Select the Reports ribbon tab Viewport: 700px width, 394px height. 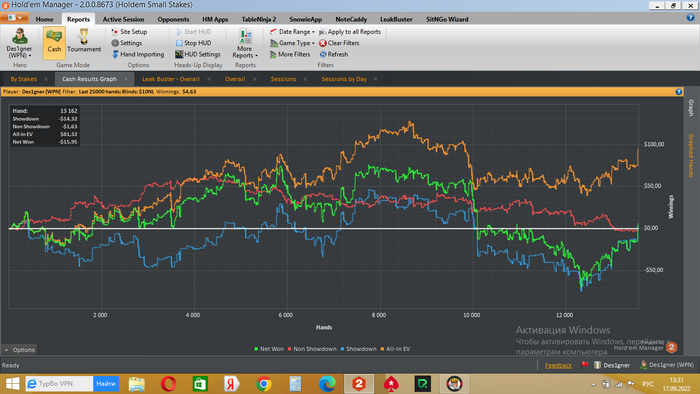(x=78, y=19)
